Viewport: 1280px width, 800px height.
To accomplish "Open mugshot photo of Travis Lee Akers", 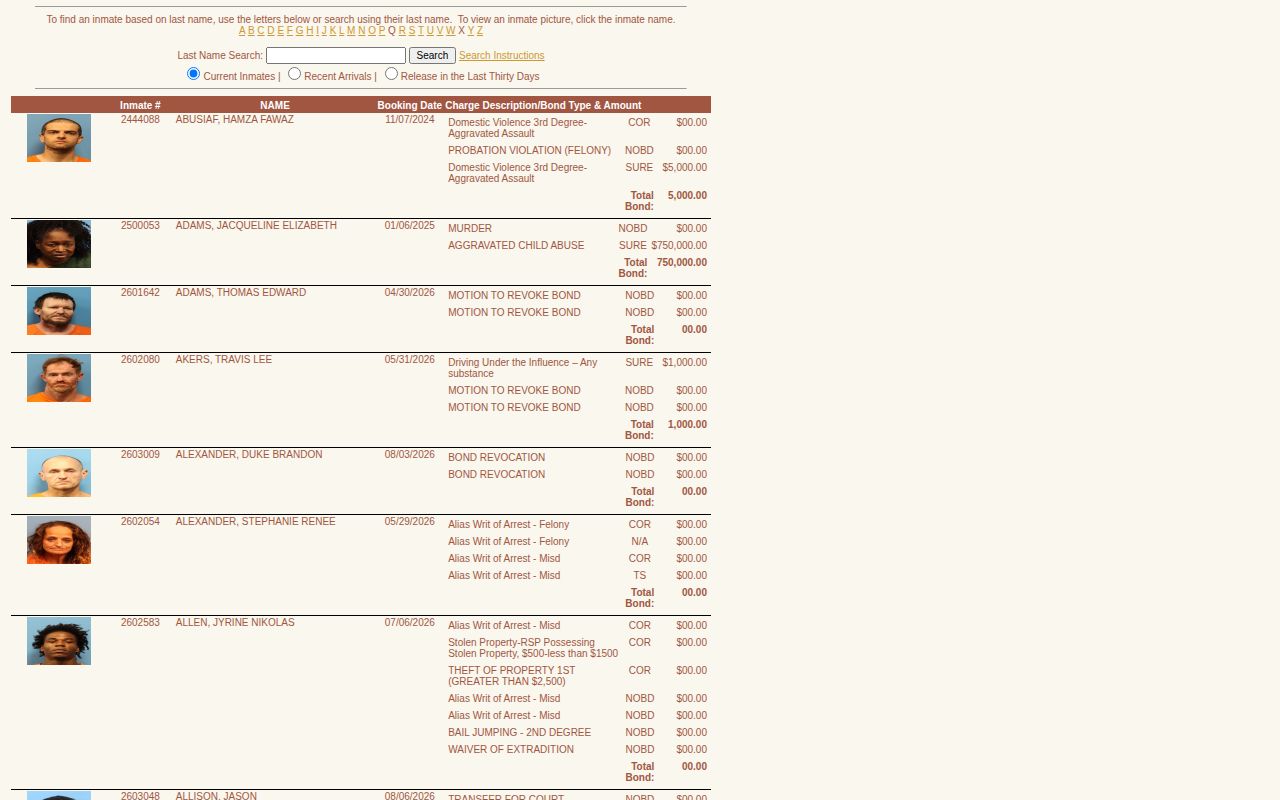I will point(59,378).
